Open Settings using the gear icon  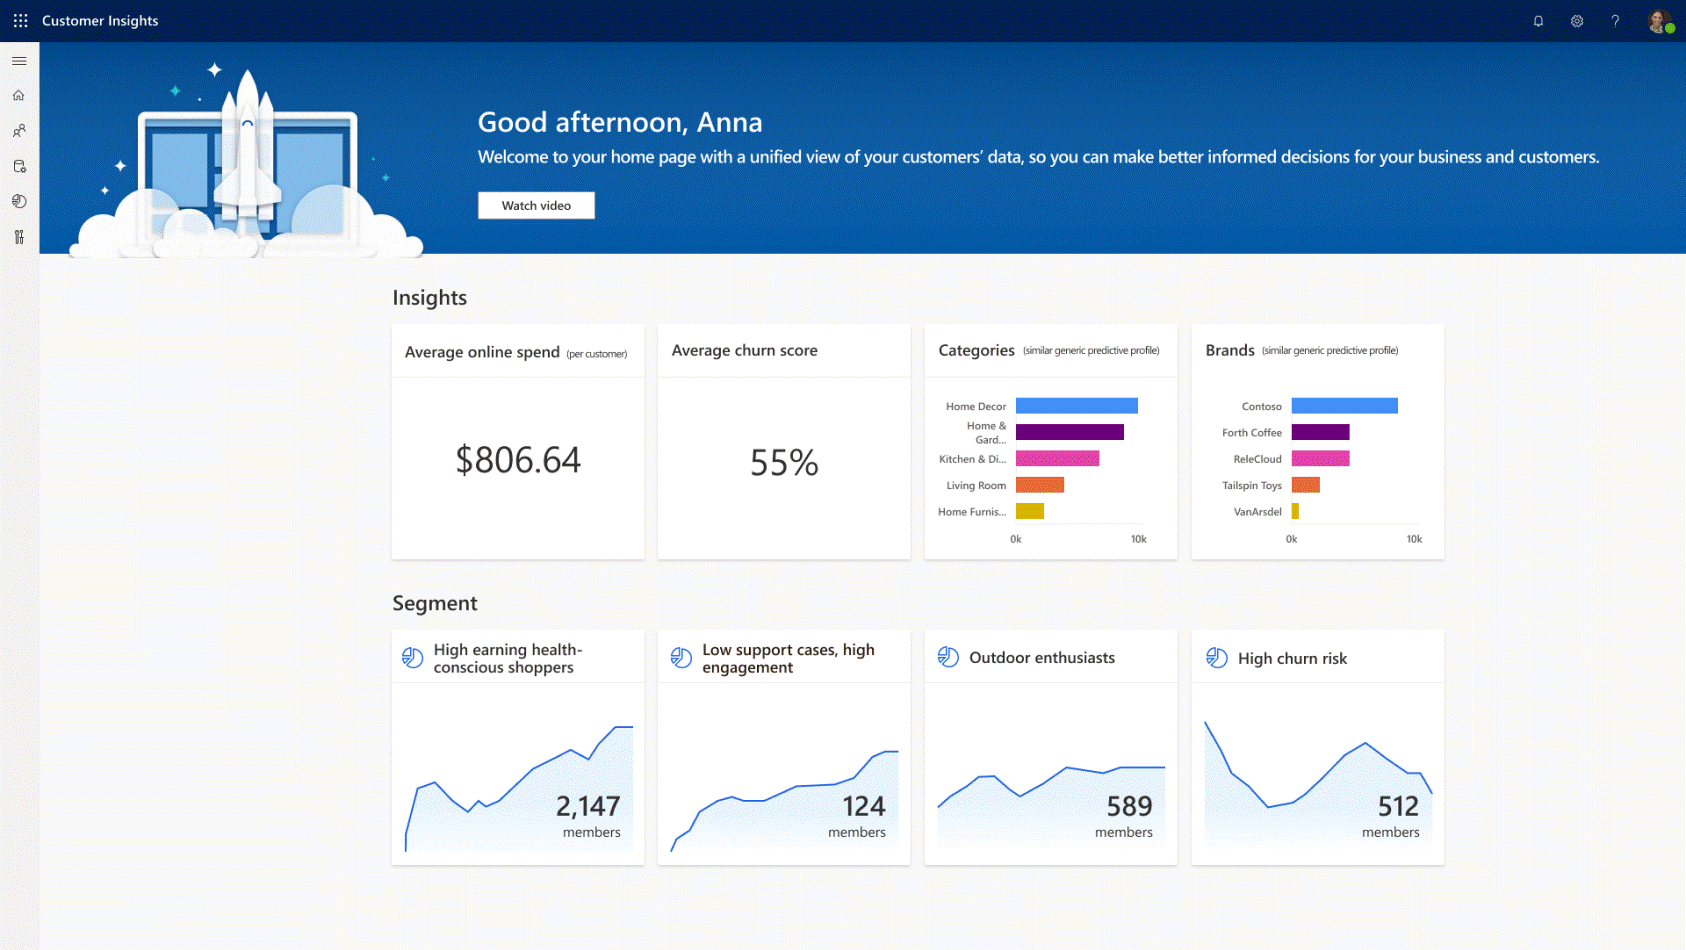(1576, 20)
